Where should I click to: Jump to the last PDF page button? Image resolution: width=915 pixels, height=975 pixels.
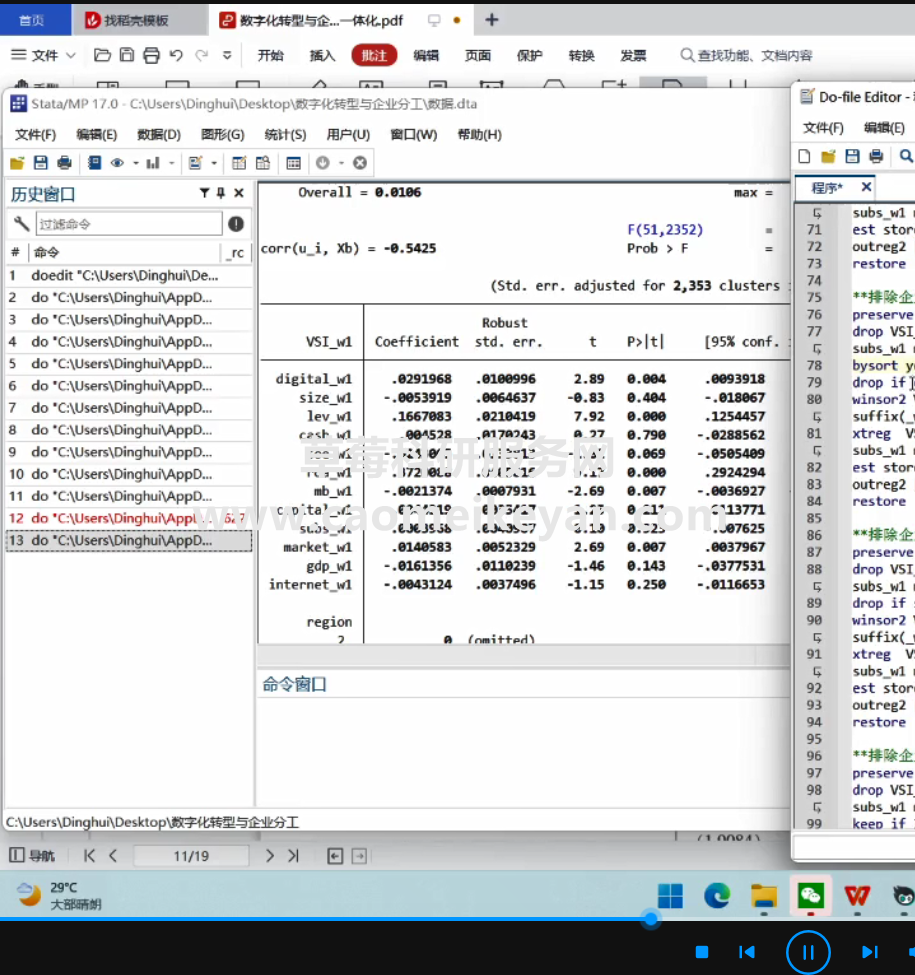point(293,856)
